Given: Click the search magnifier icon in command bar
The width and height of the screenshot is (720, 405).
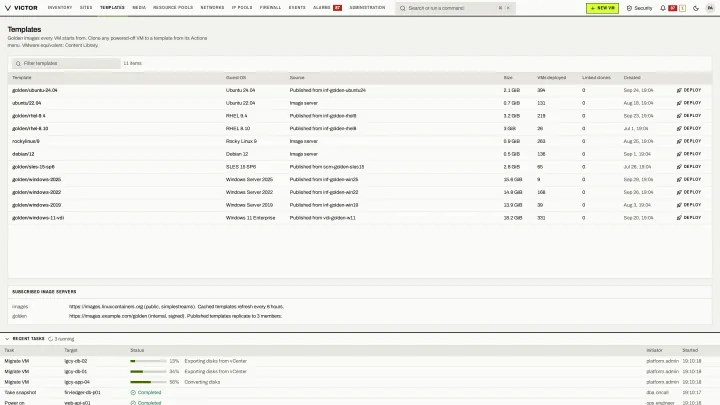Looking at the screenshot, I should (403, 8).
